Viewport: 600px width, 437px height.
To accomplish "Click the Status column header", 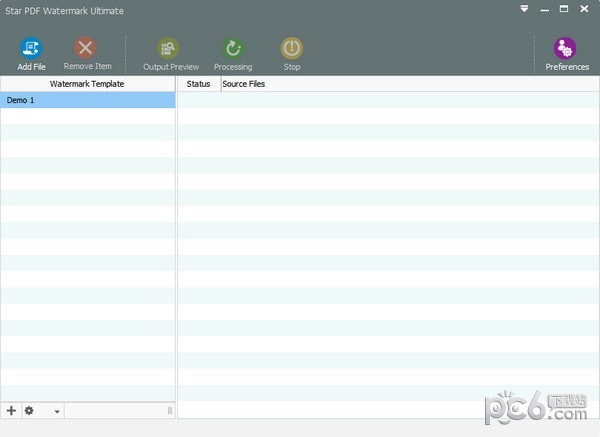I will pyautogui.click(x=199, y=84).
